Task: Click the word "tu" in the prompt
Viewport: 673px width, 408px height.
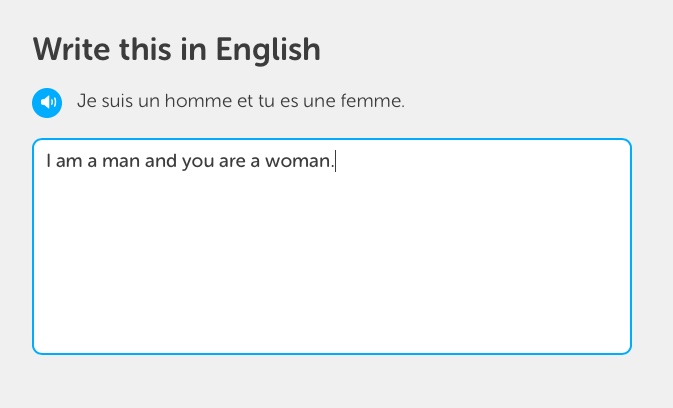Action: point(266,102)
